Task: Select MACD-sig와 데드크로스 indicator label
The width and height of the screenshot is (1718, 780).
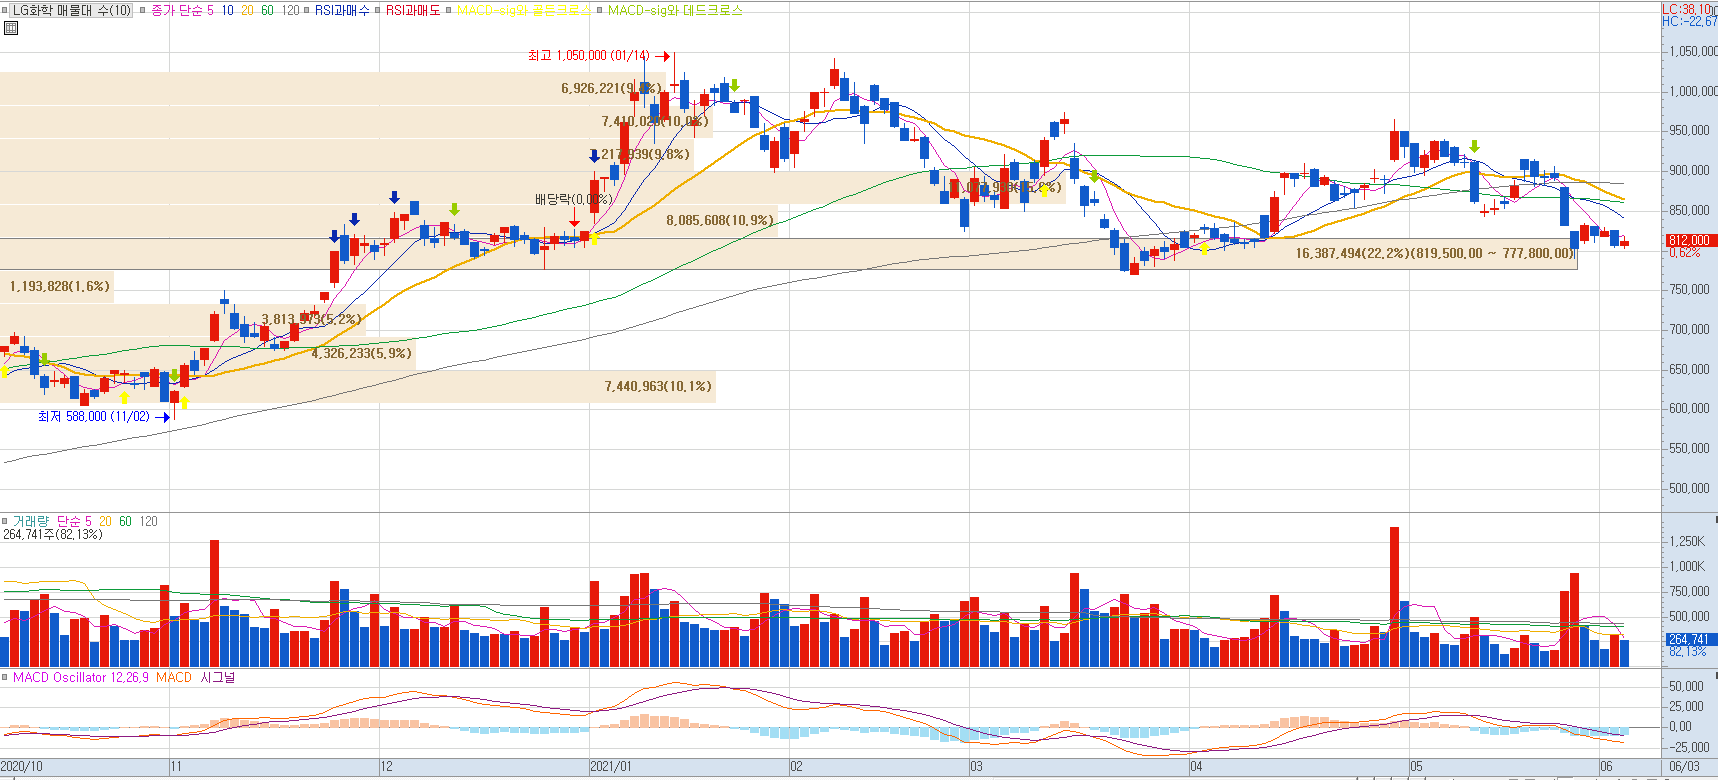Action: coord(675,10)
